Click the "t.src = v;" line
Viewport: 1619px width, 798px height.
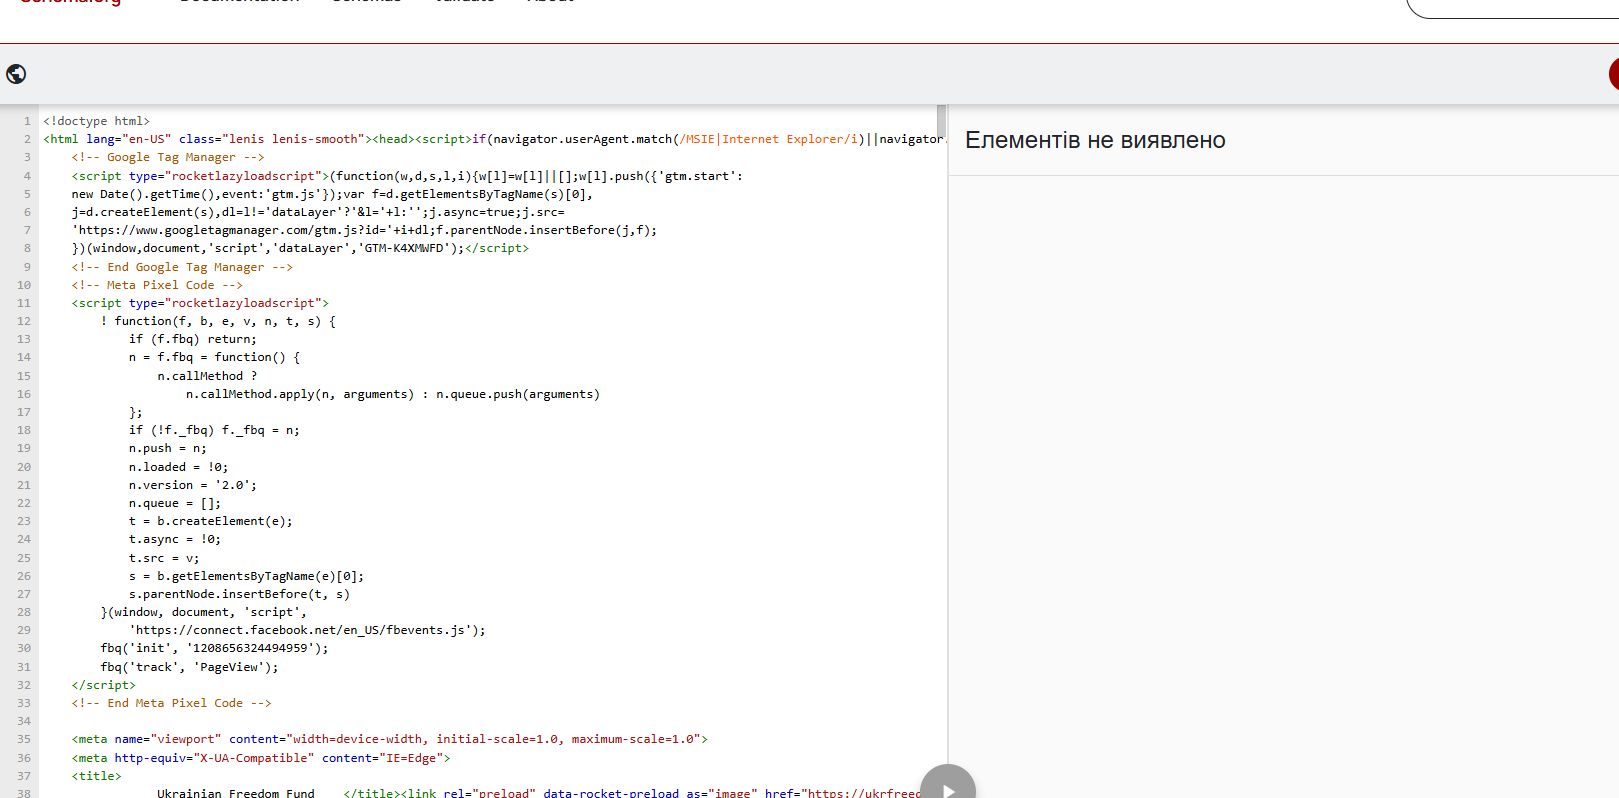pyautogui.click(x=164, y=558)
